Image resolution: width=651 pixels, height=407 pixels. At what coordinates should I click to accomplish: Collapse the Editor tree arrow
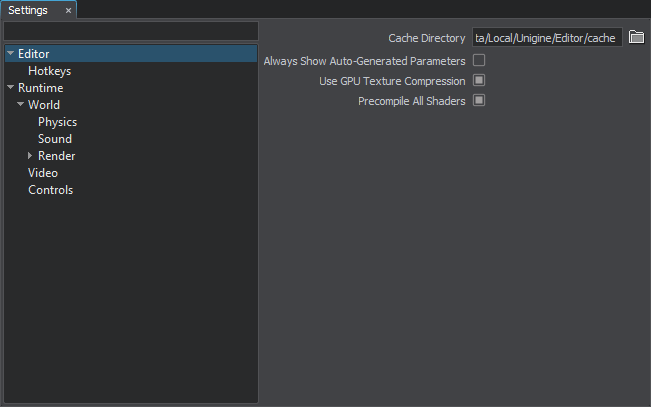pos(10,54)
